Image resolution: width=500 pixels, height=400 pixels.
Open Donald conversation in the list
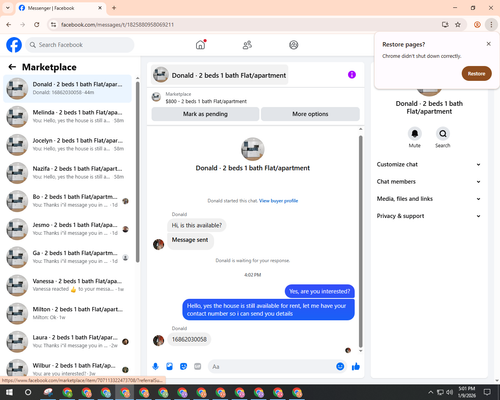click(x=68, y=88)
